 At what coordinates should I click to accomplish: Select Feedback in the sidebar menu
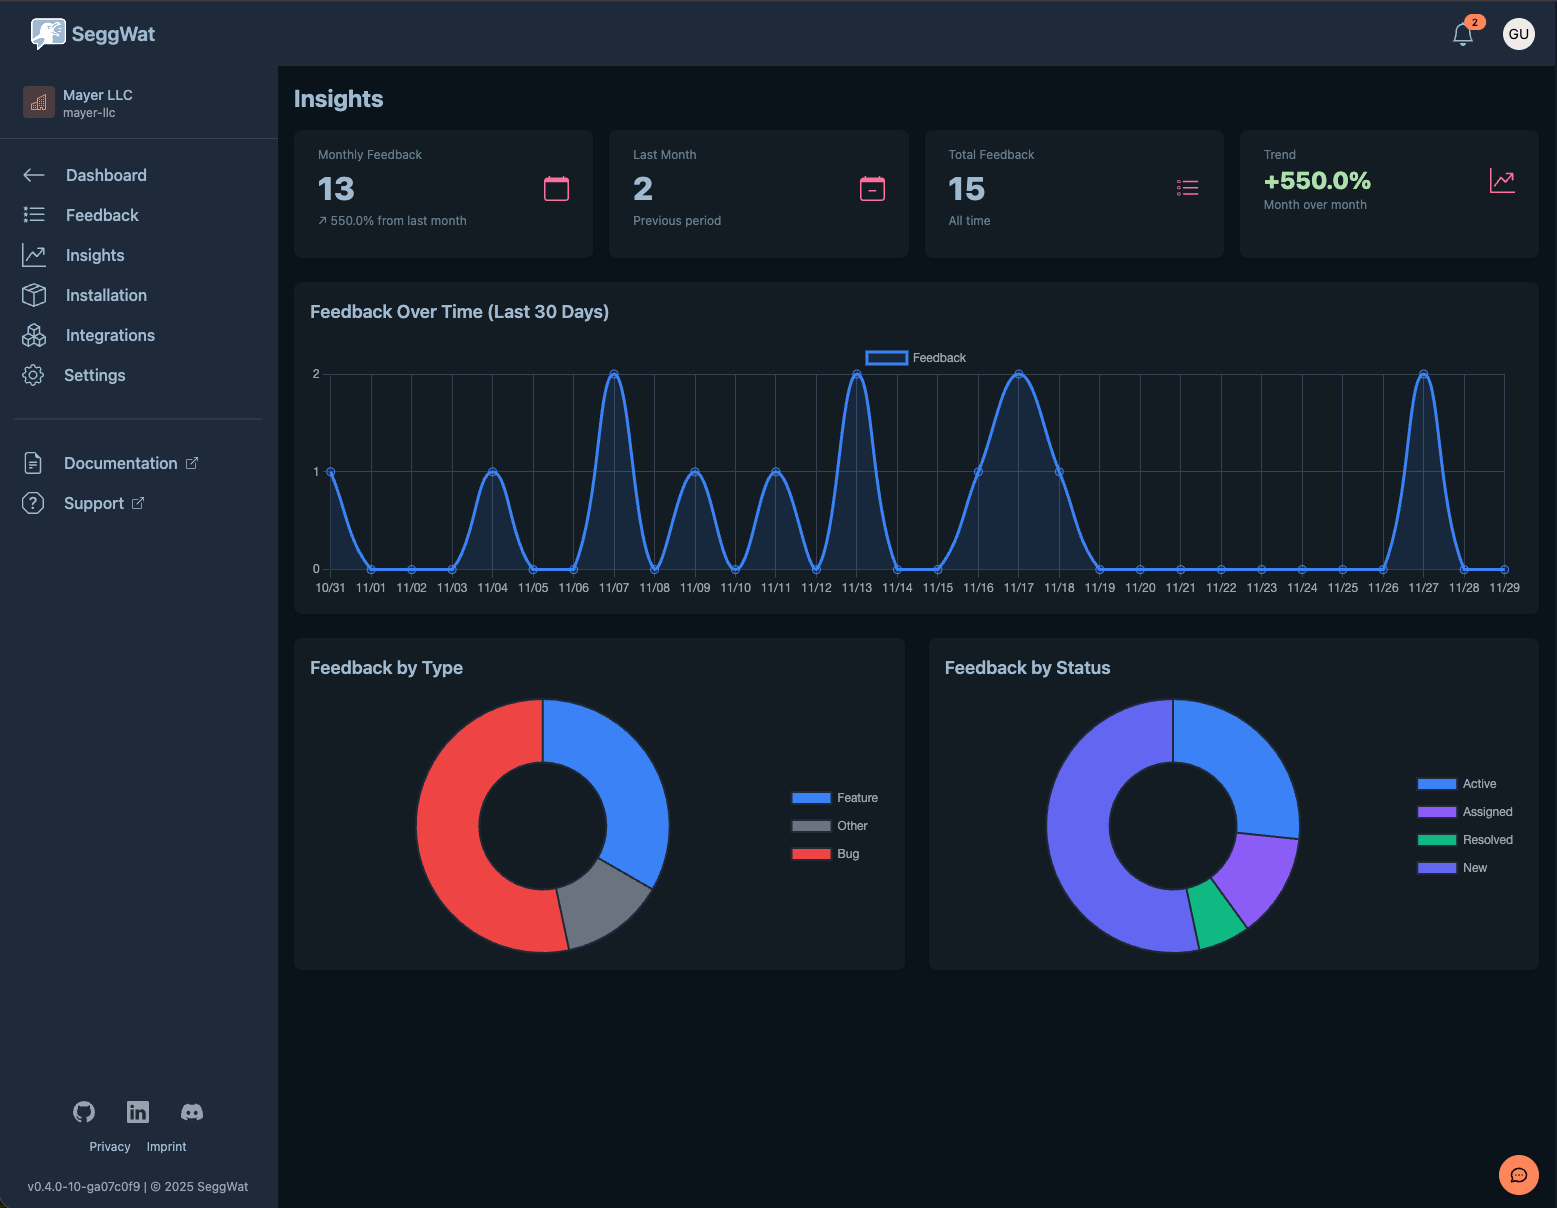(x=101, y=215)
